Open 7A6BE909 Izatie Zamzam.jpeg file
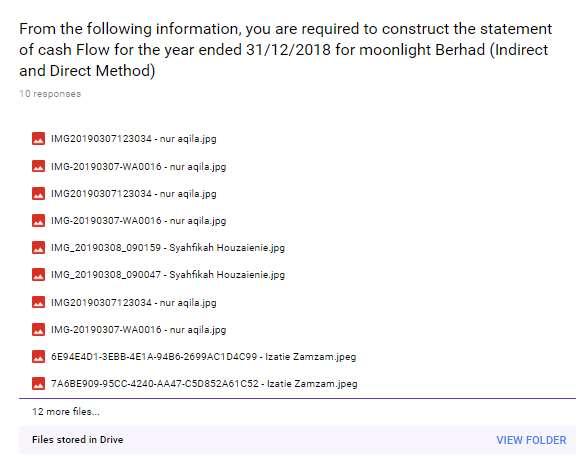This screenshot has width=585, height=462. pyautogui.click(x=204, y=384)
